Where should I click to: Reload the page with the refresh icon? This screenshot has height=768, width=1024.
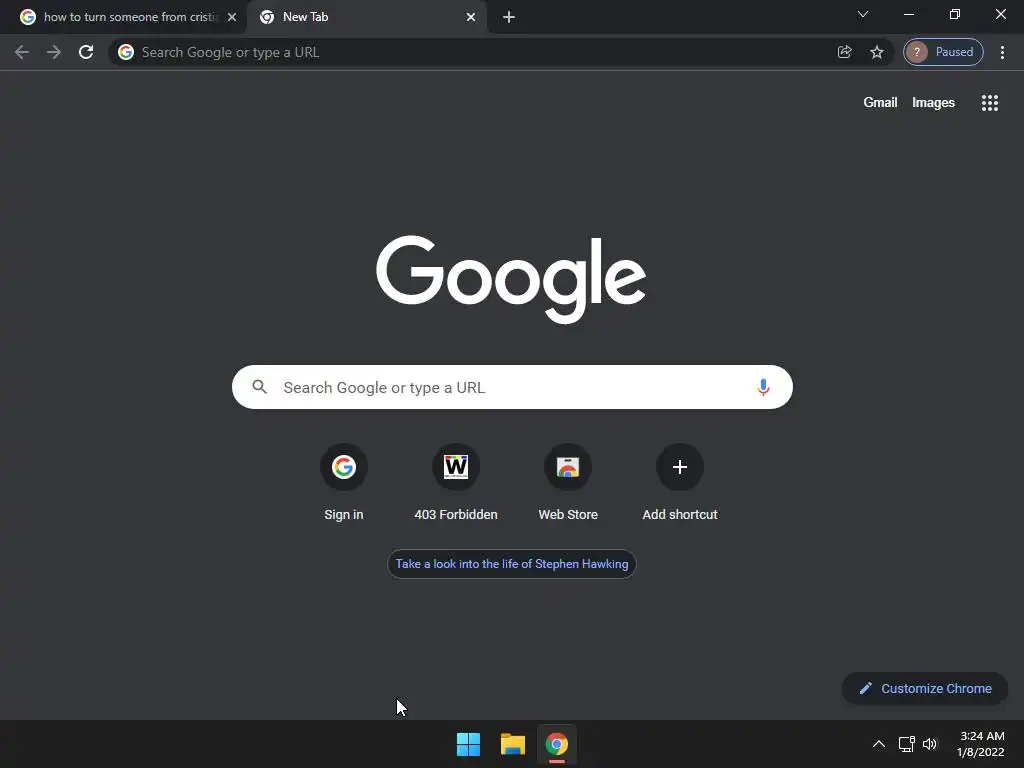(86, 52)
